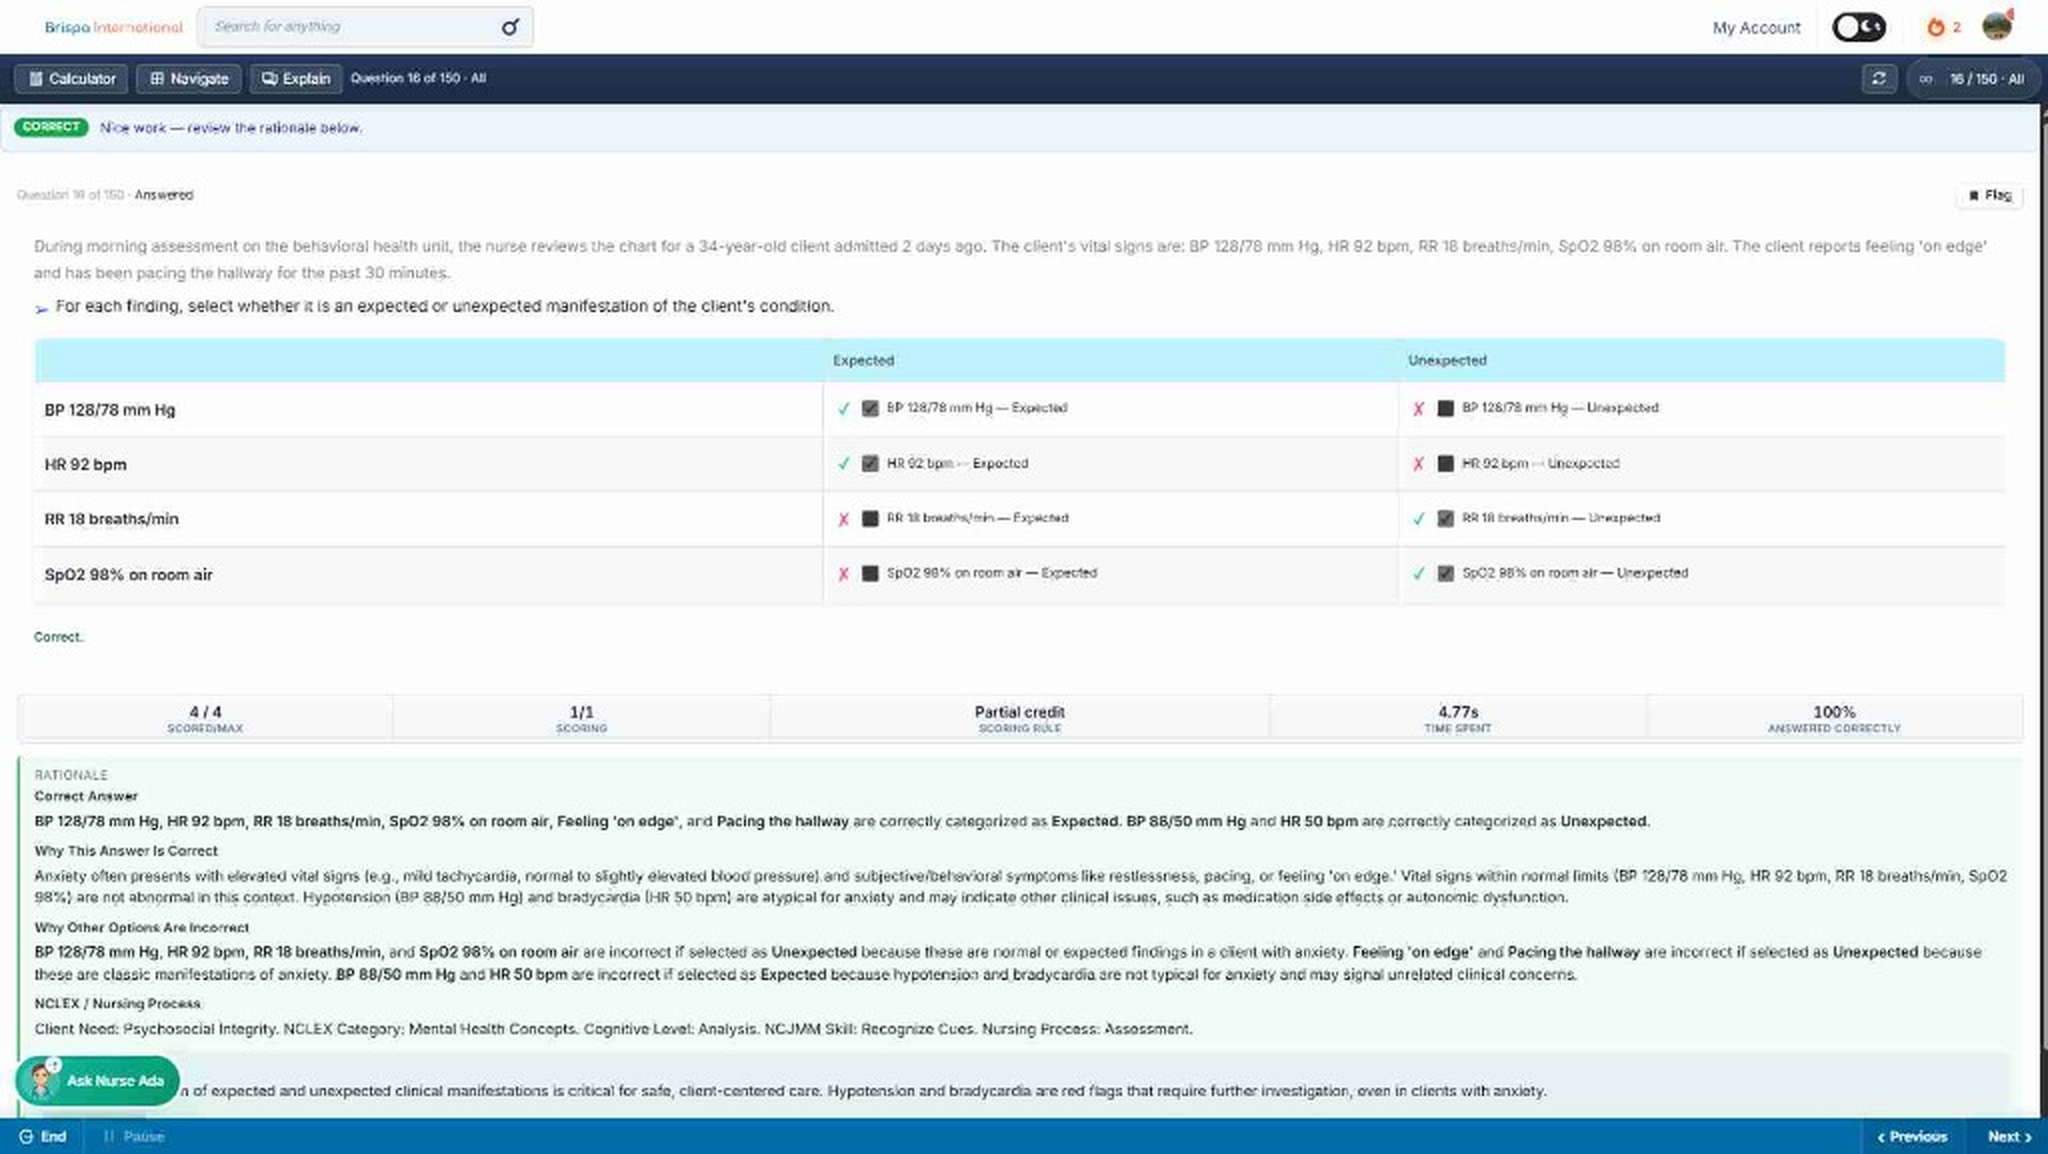Open My Account
2048x1154 pixels.
[x=1756, y=28]
